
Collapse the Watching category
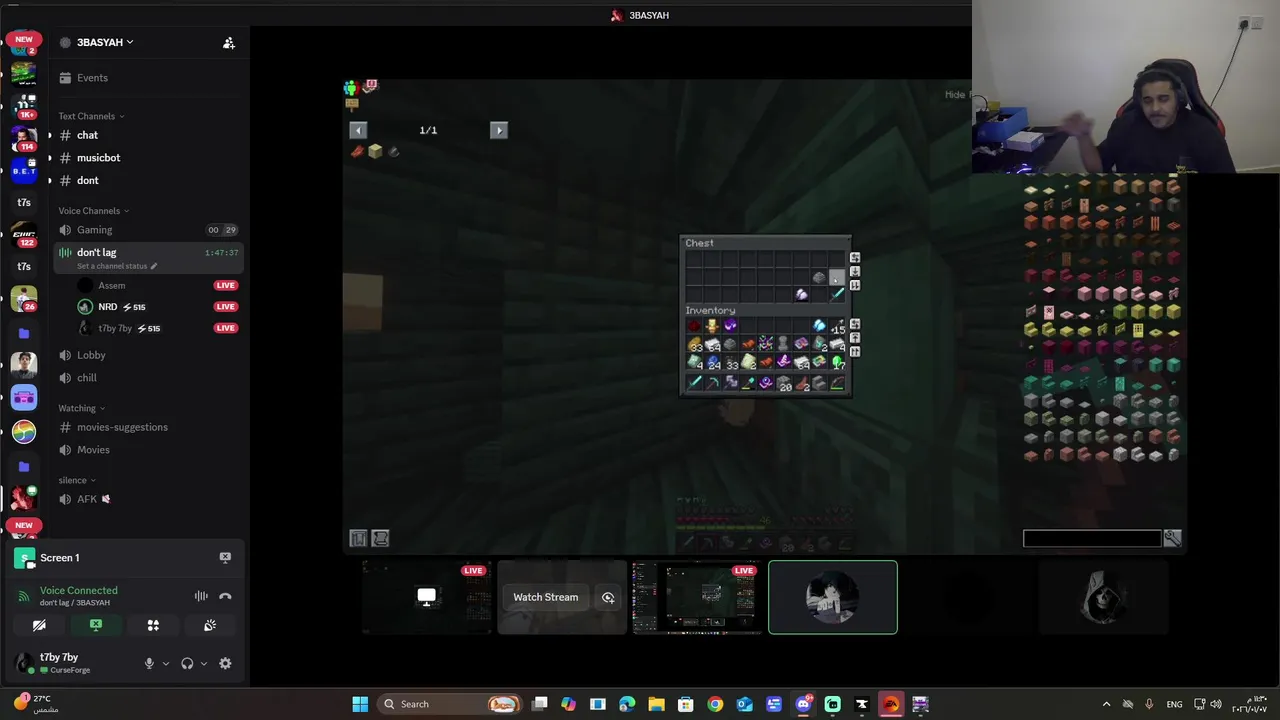81,408
